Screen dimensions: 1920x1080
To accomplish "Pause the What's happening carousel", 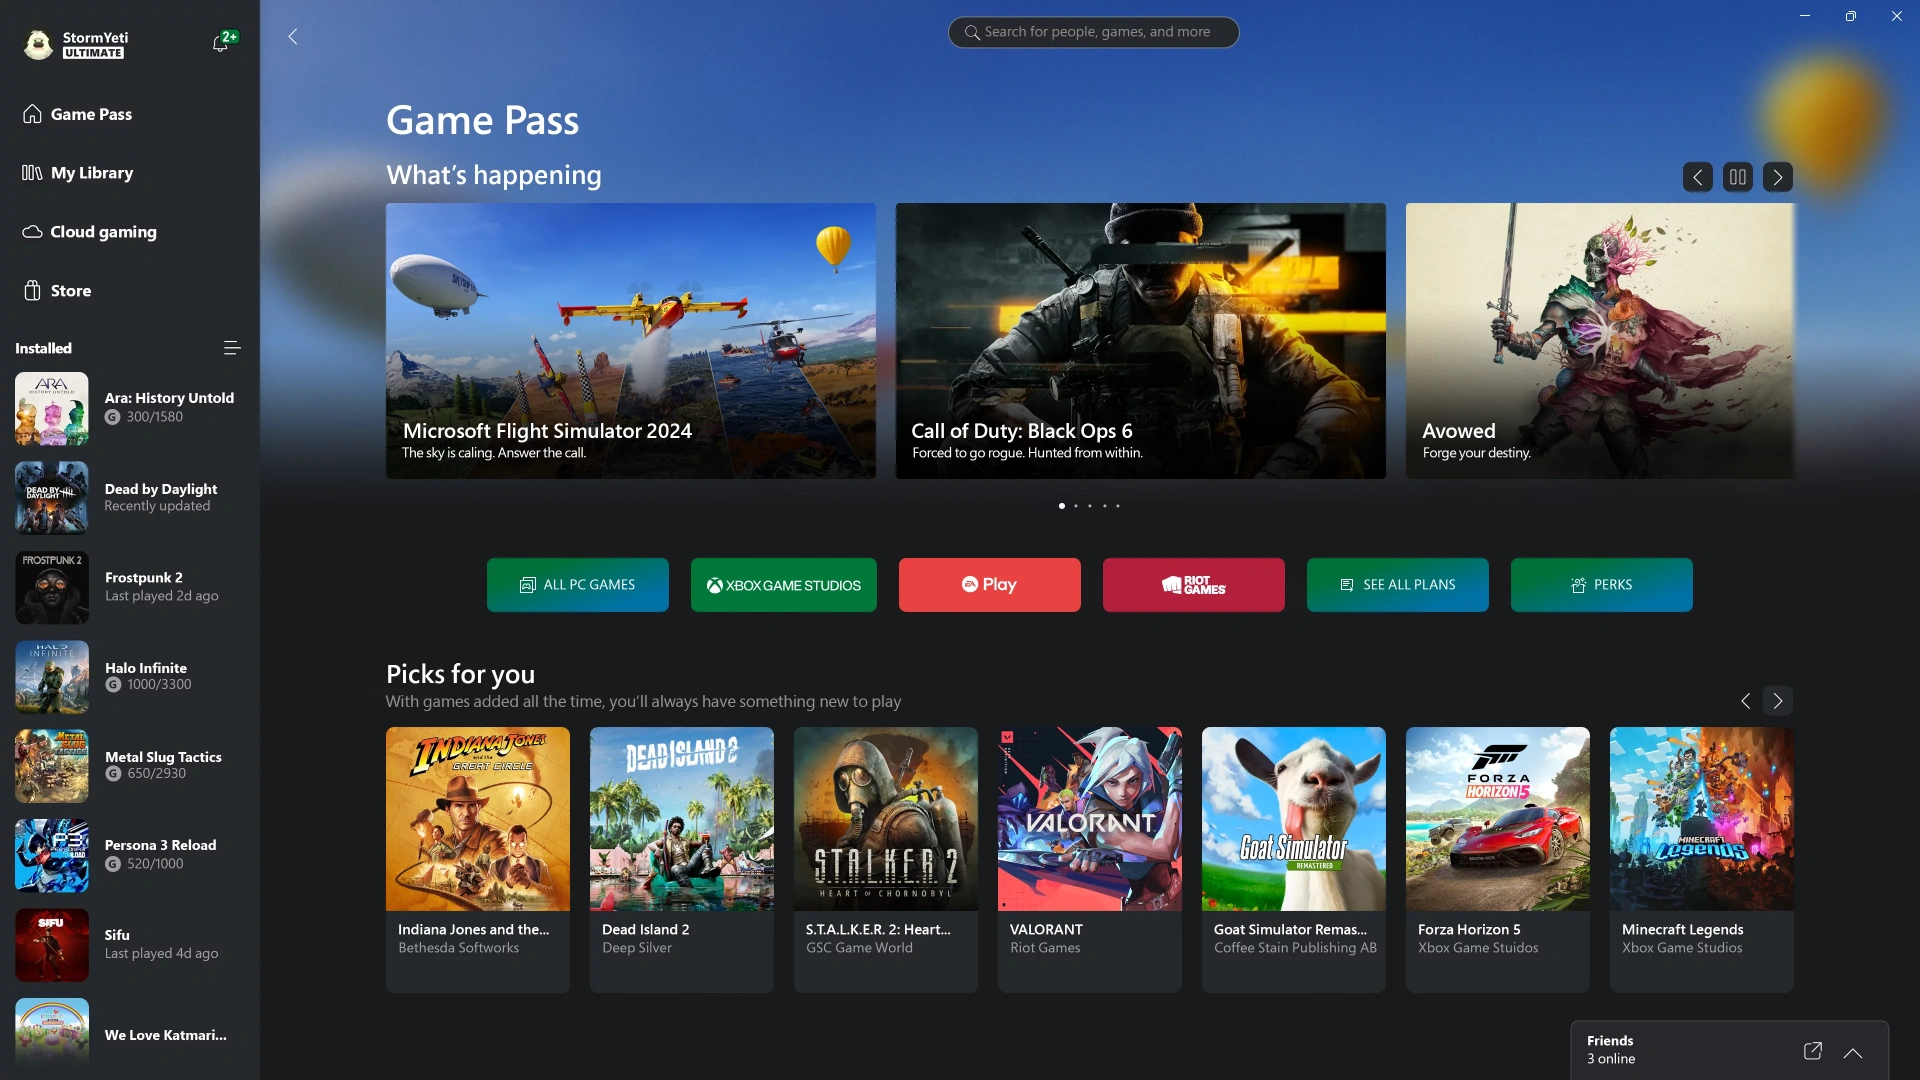I will (x=1737, y=177).
